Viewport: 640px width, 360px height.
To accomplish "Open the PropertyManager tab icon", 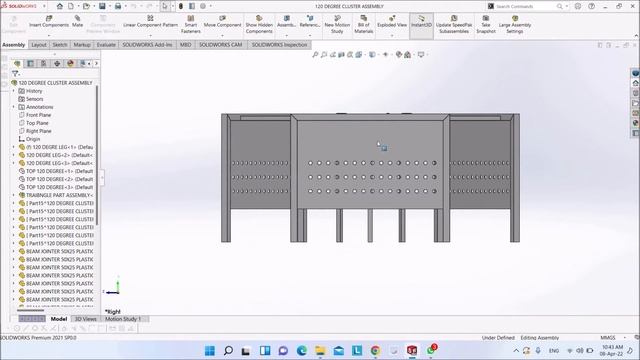I will pos(30,63).
